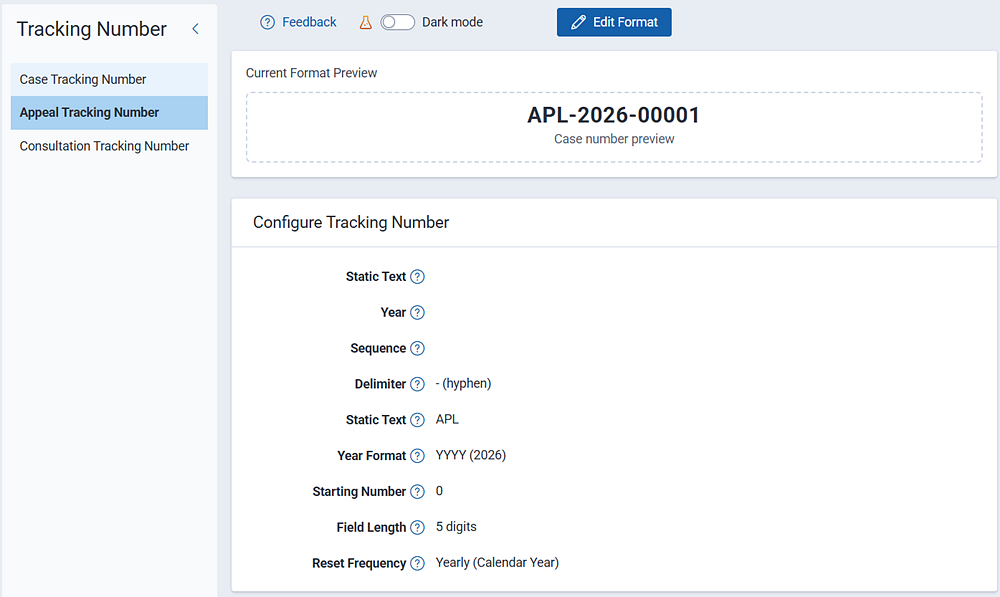Click the 'Reset Frequency' label
Screen dimensions: 1000x597
point(359,563)
